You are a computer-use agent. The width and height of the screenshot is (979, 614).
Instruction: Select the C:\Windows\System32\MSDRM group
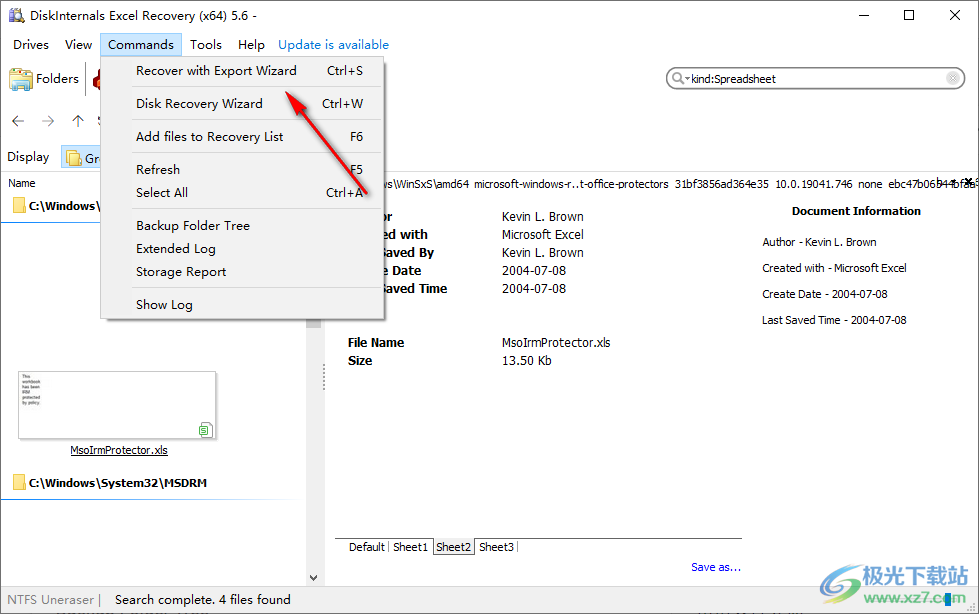pyautogui.click(x=117, y=483)
